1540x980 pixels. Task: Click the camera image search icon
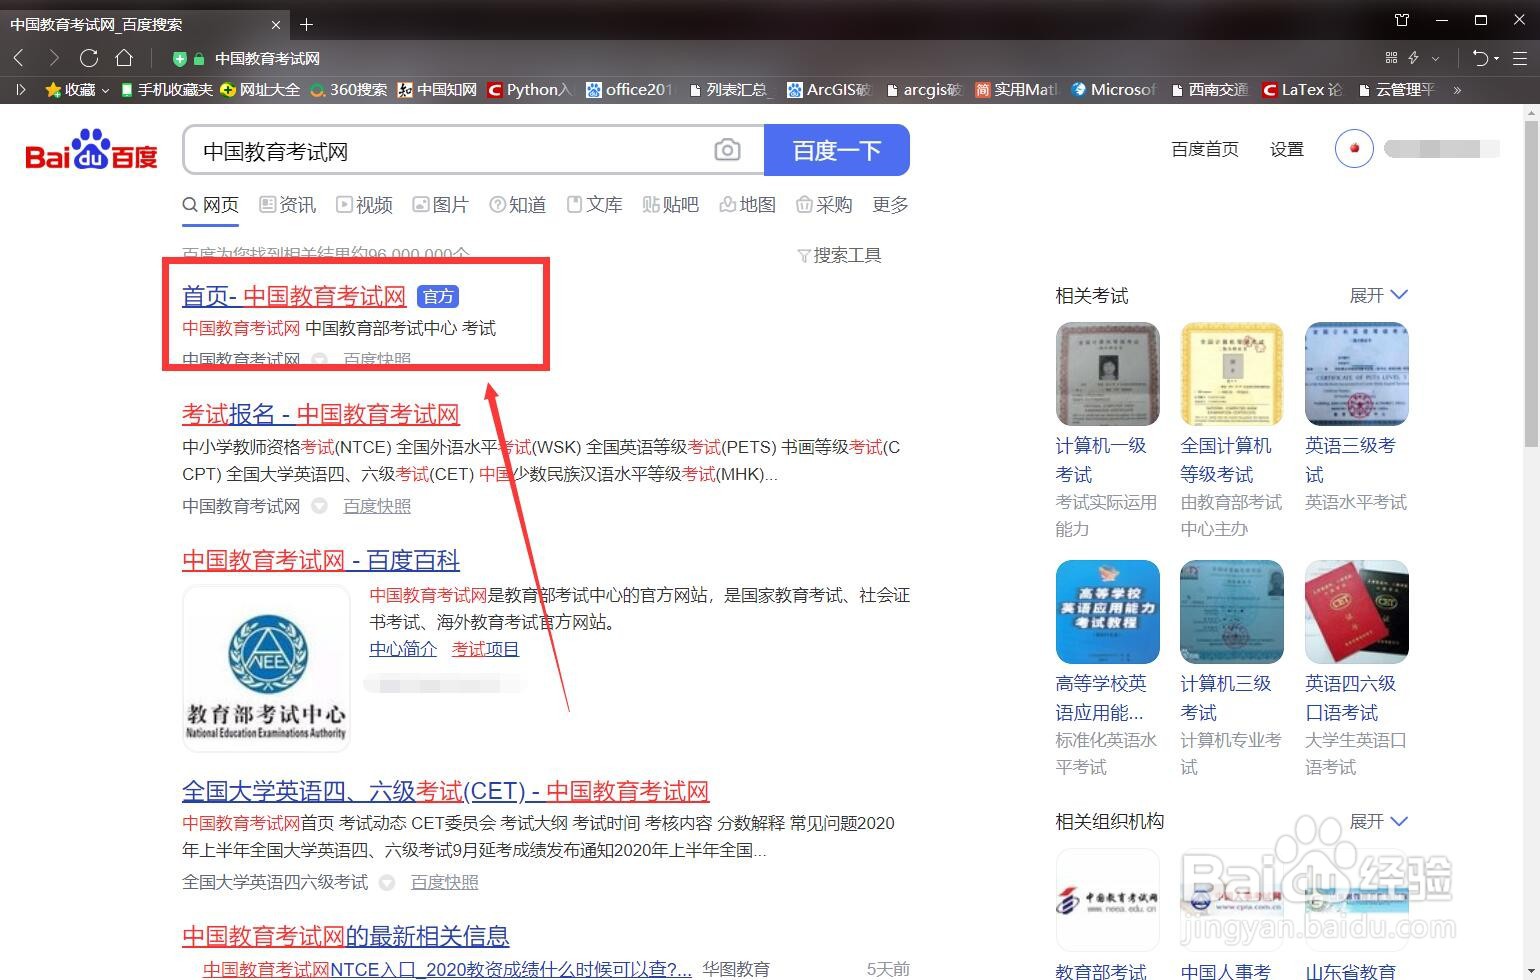[x=727, y=150]
